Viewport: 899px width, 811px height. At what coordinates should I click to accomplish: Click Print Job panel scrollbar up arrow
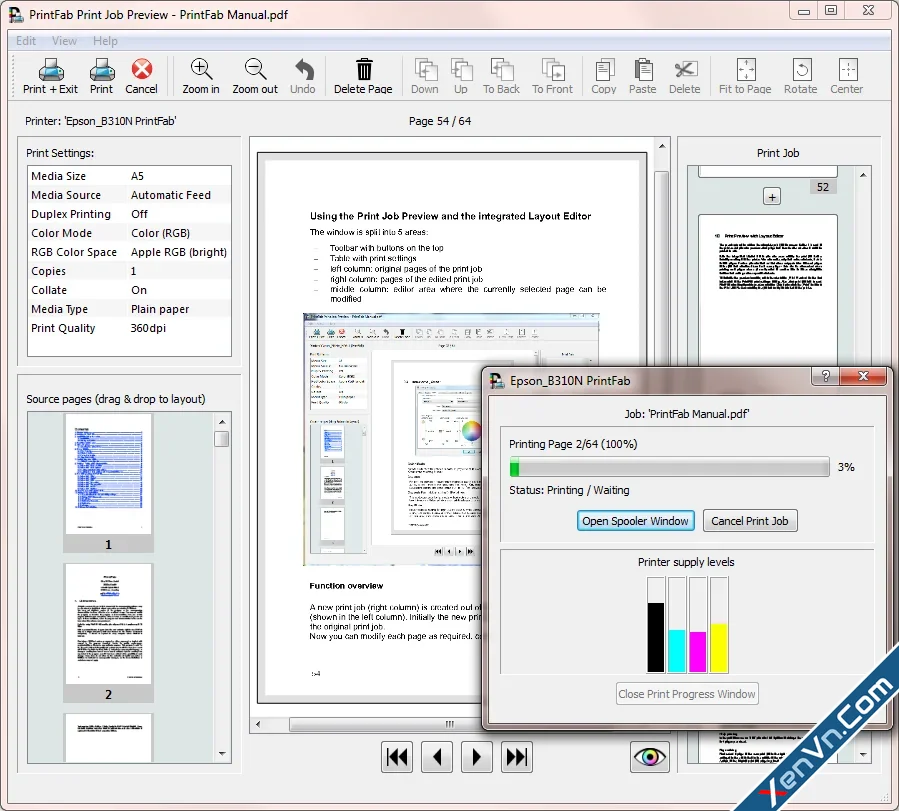pos(863,175)
